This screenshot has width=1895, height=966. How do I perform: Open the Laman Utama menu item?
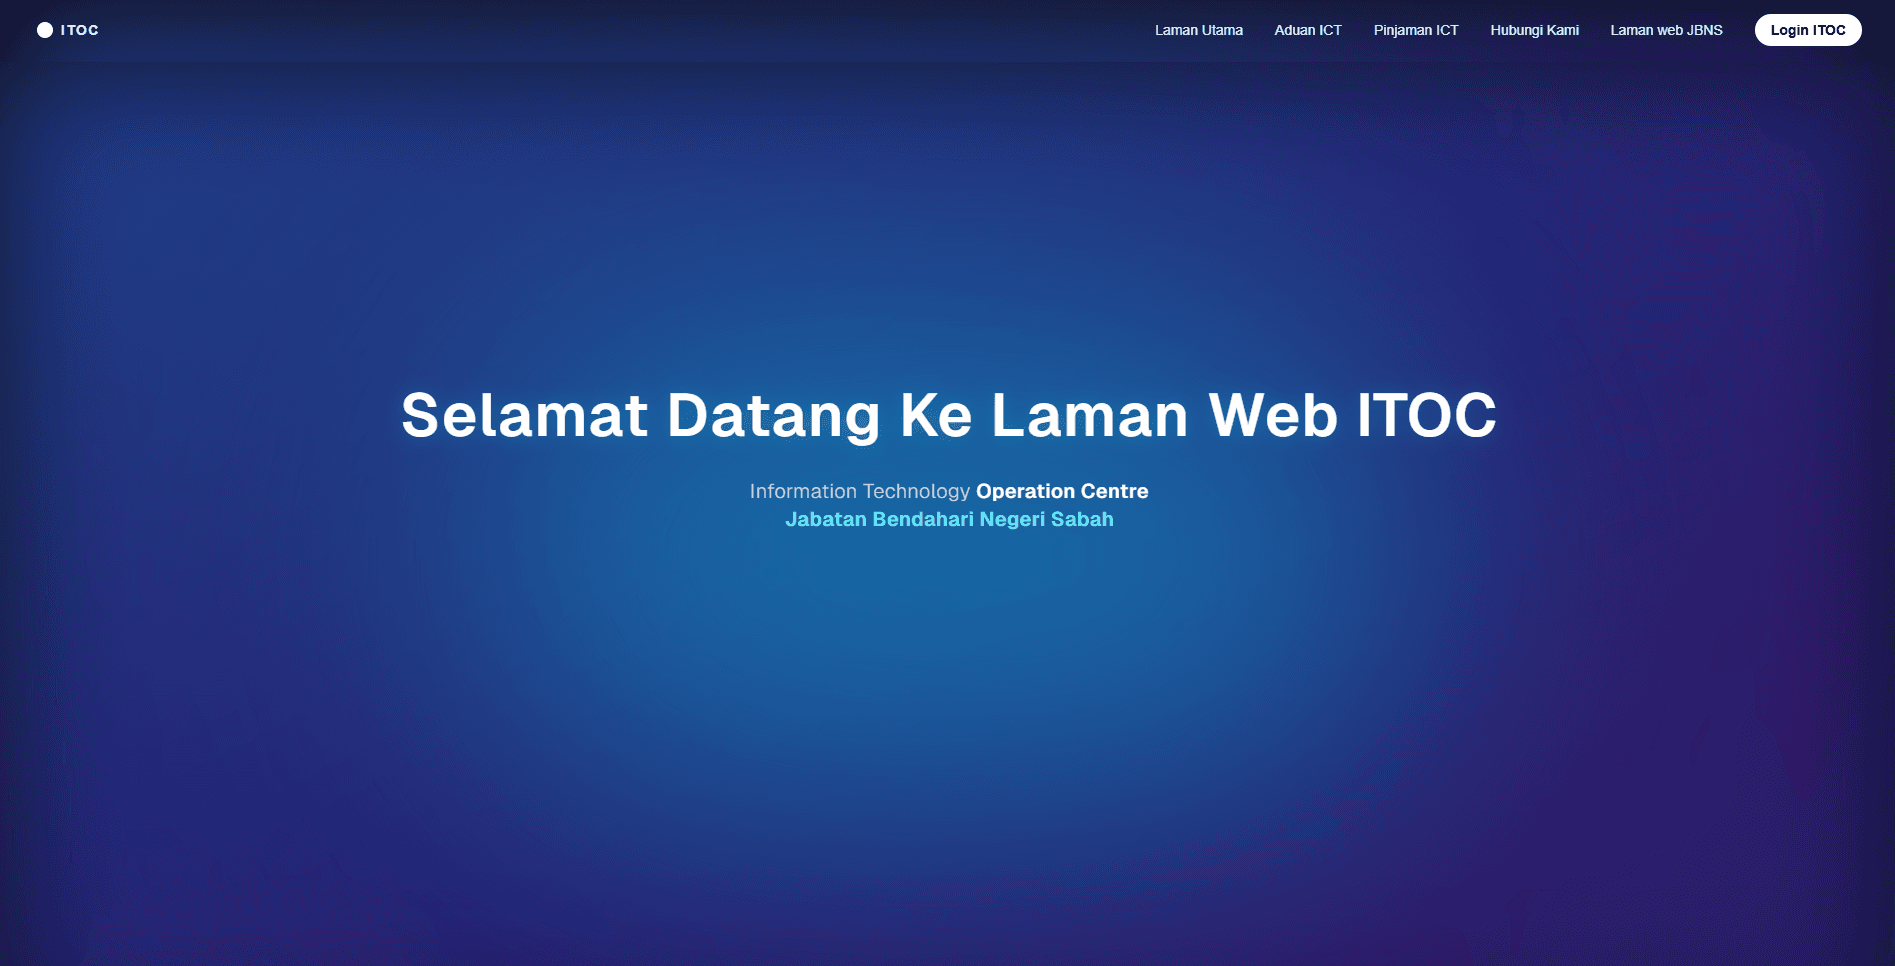click(x=1198, y=29)
